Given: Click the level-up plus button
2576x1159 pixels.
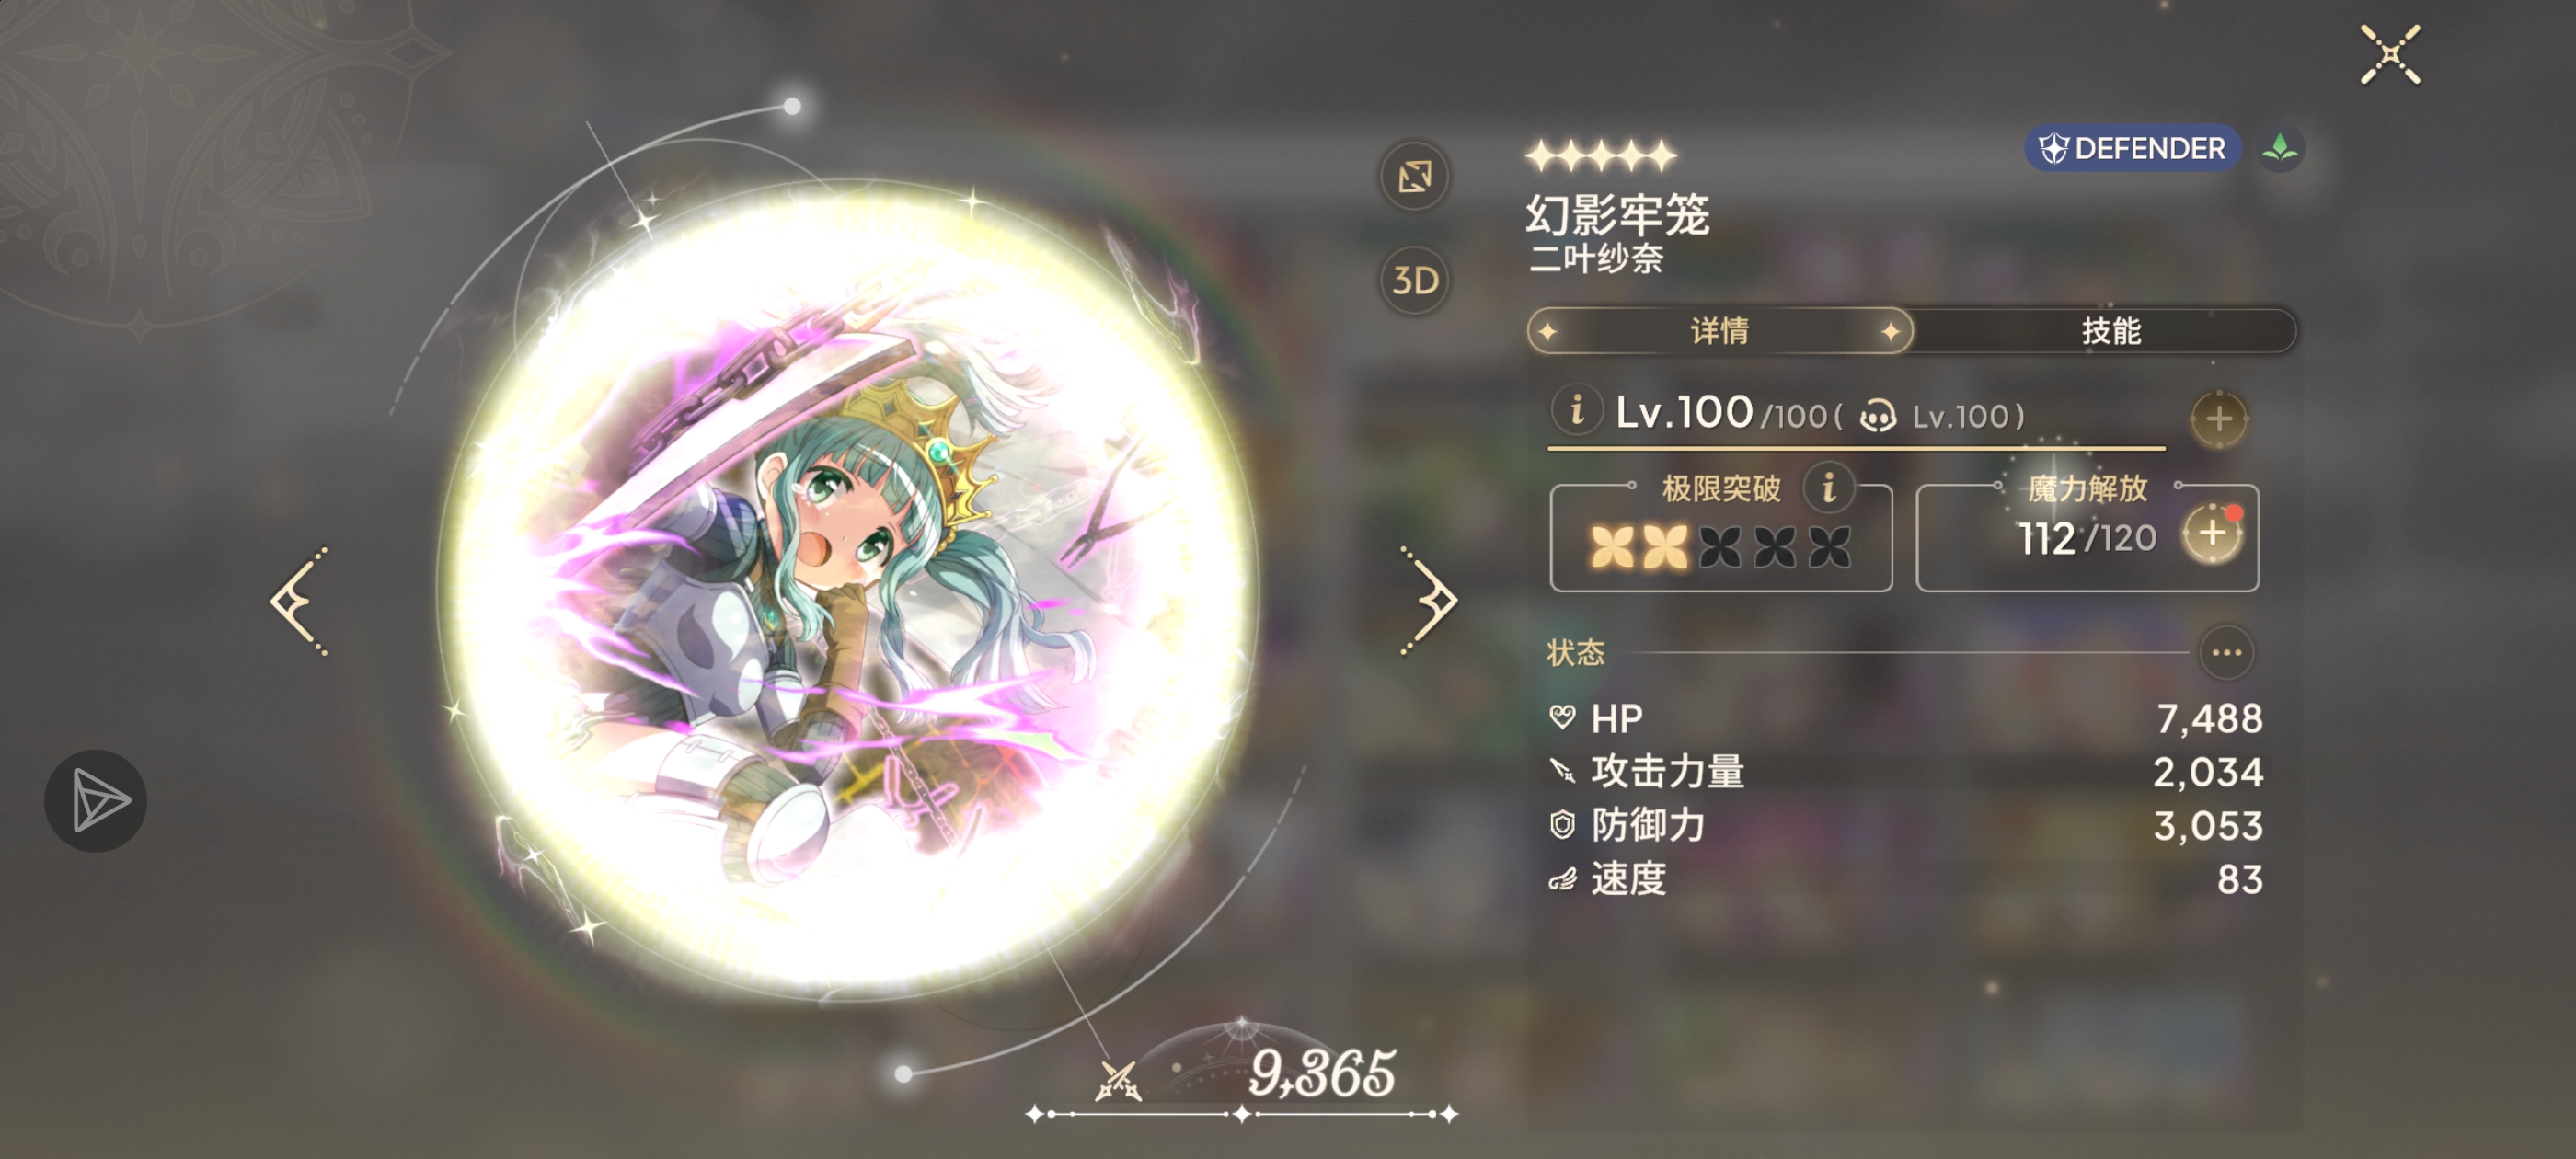Looking at the screenshot, I should 2219,418.
